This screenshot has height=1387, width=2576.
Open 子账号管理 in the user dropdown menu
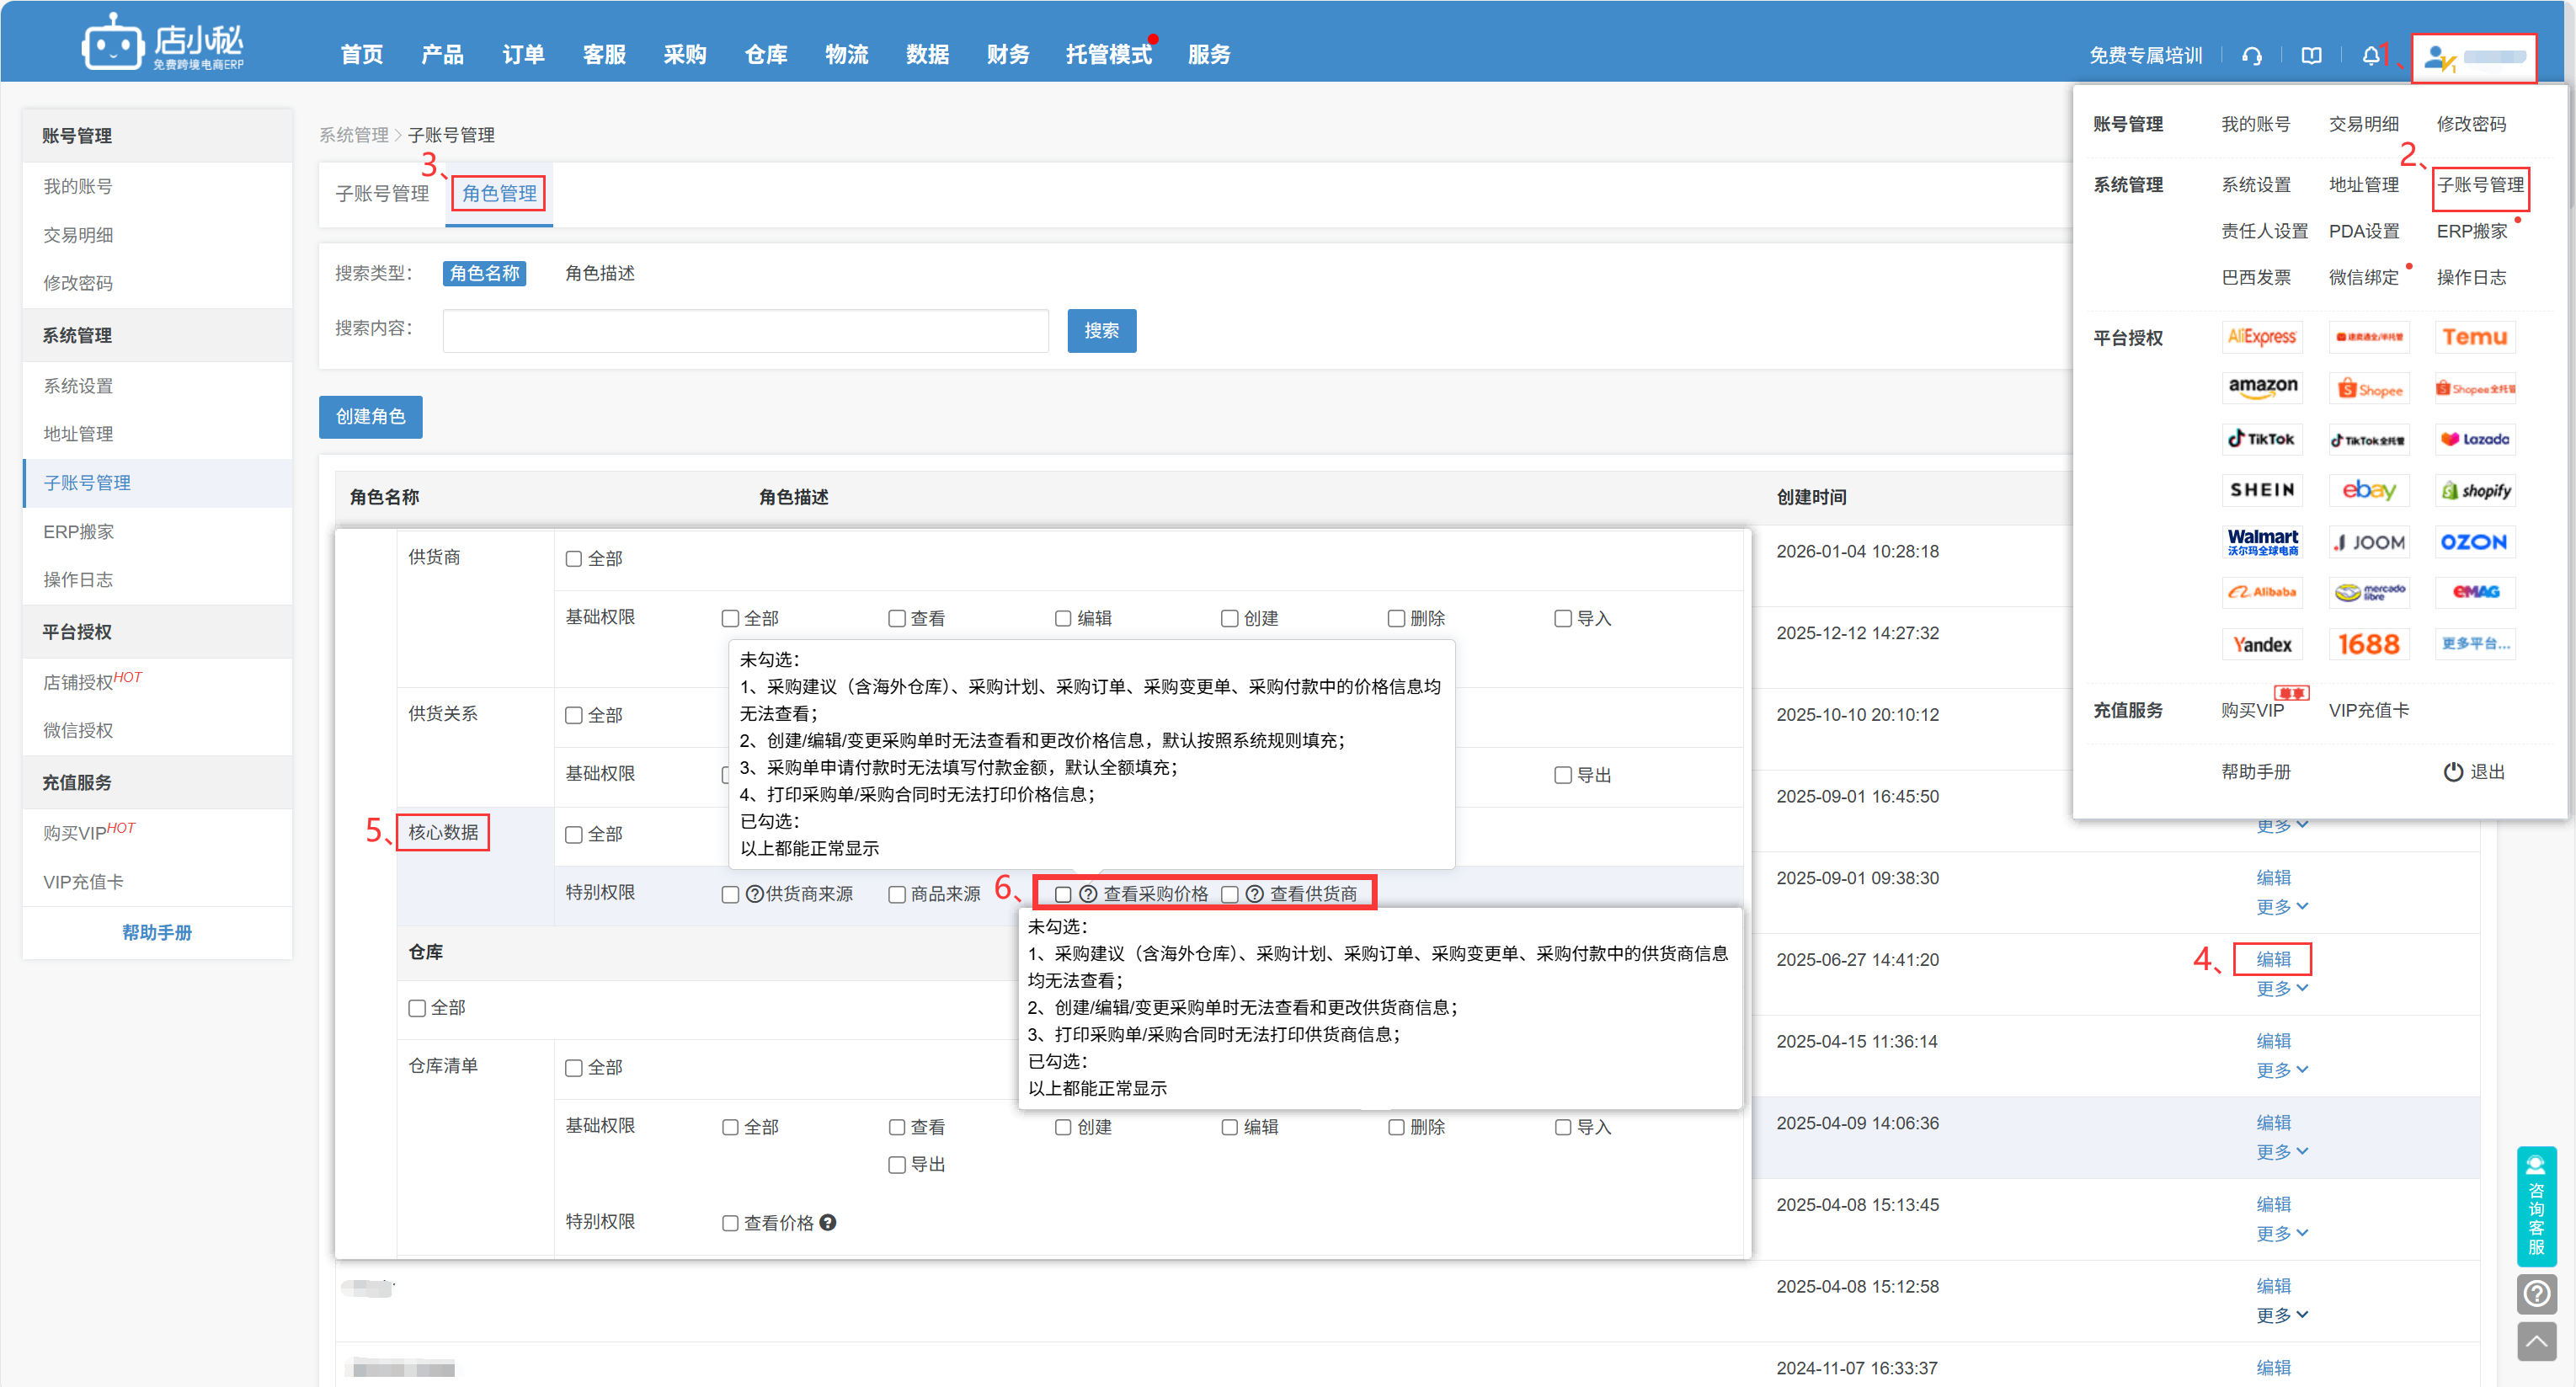click(2479, 185)
